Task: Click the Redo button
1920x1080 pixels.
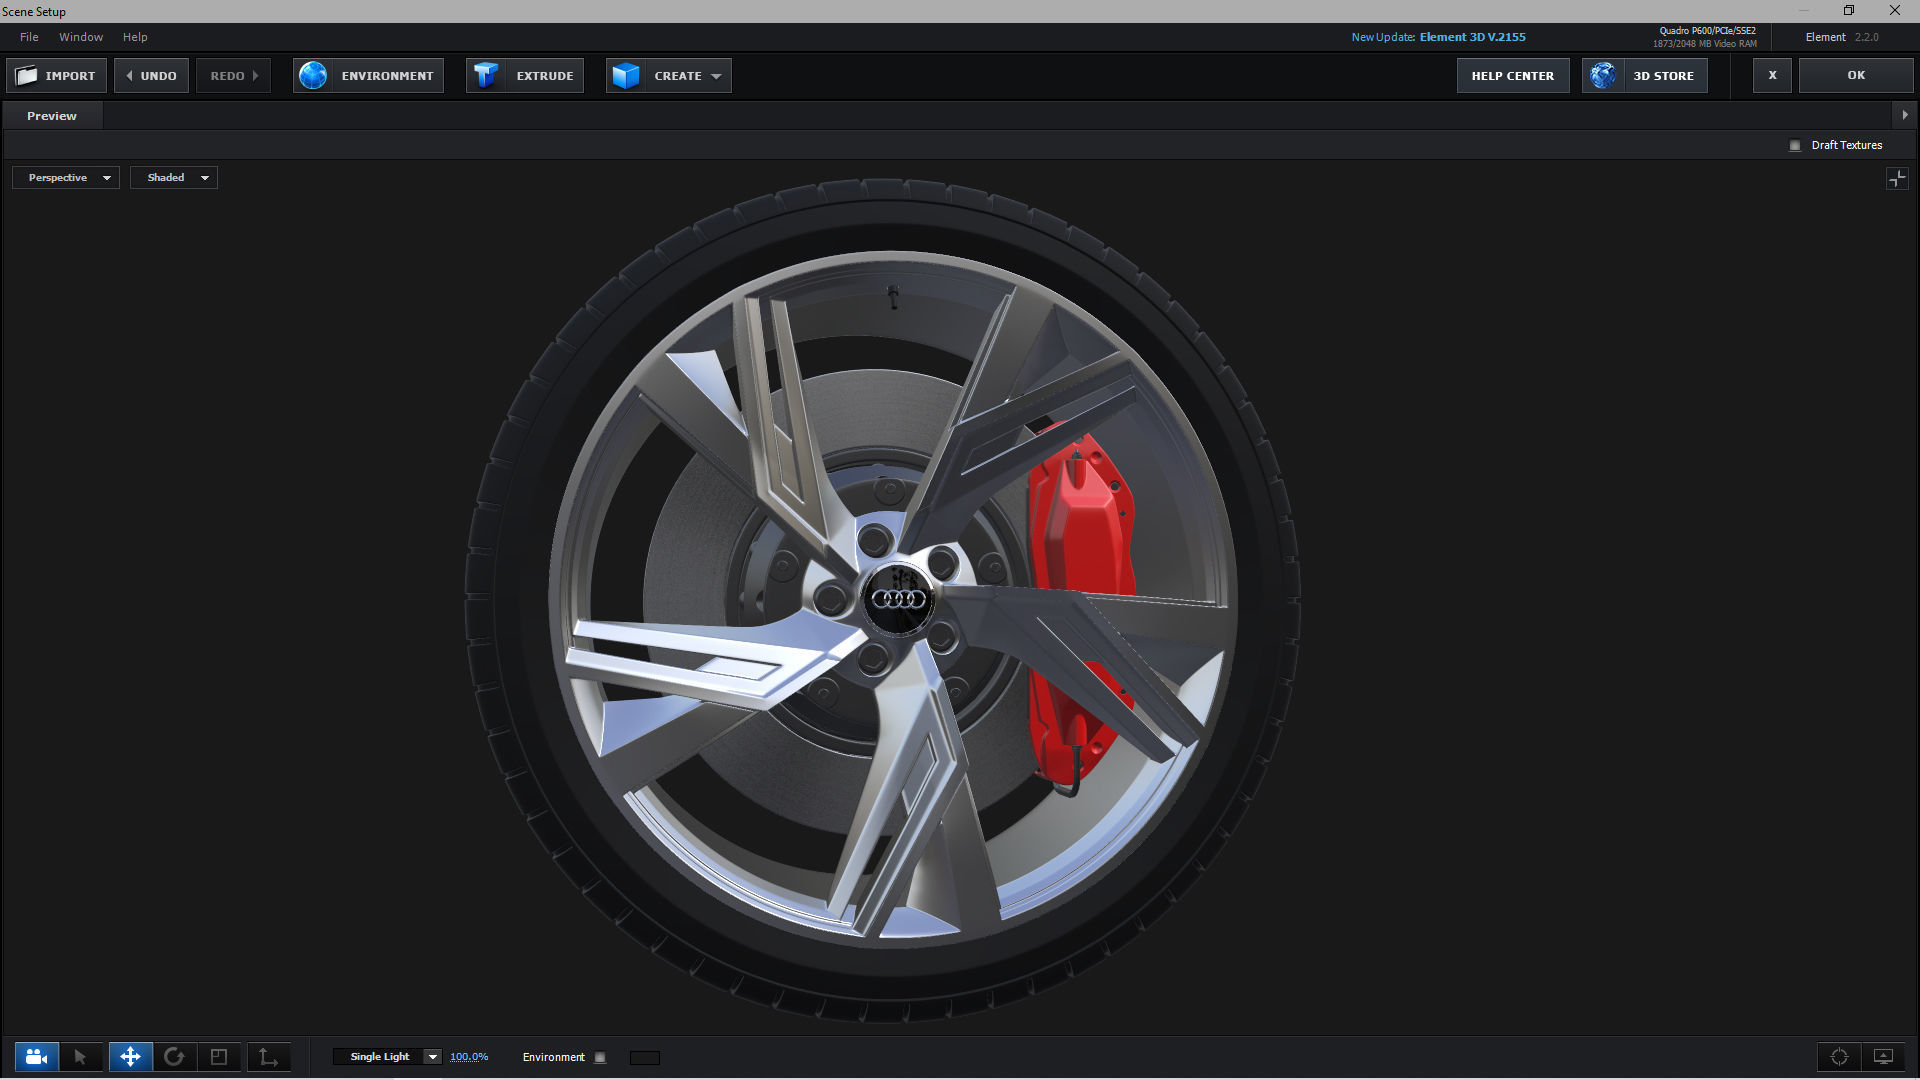Action: pyautogui.click(x=234, y=76)
